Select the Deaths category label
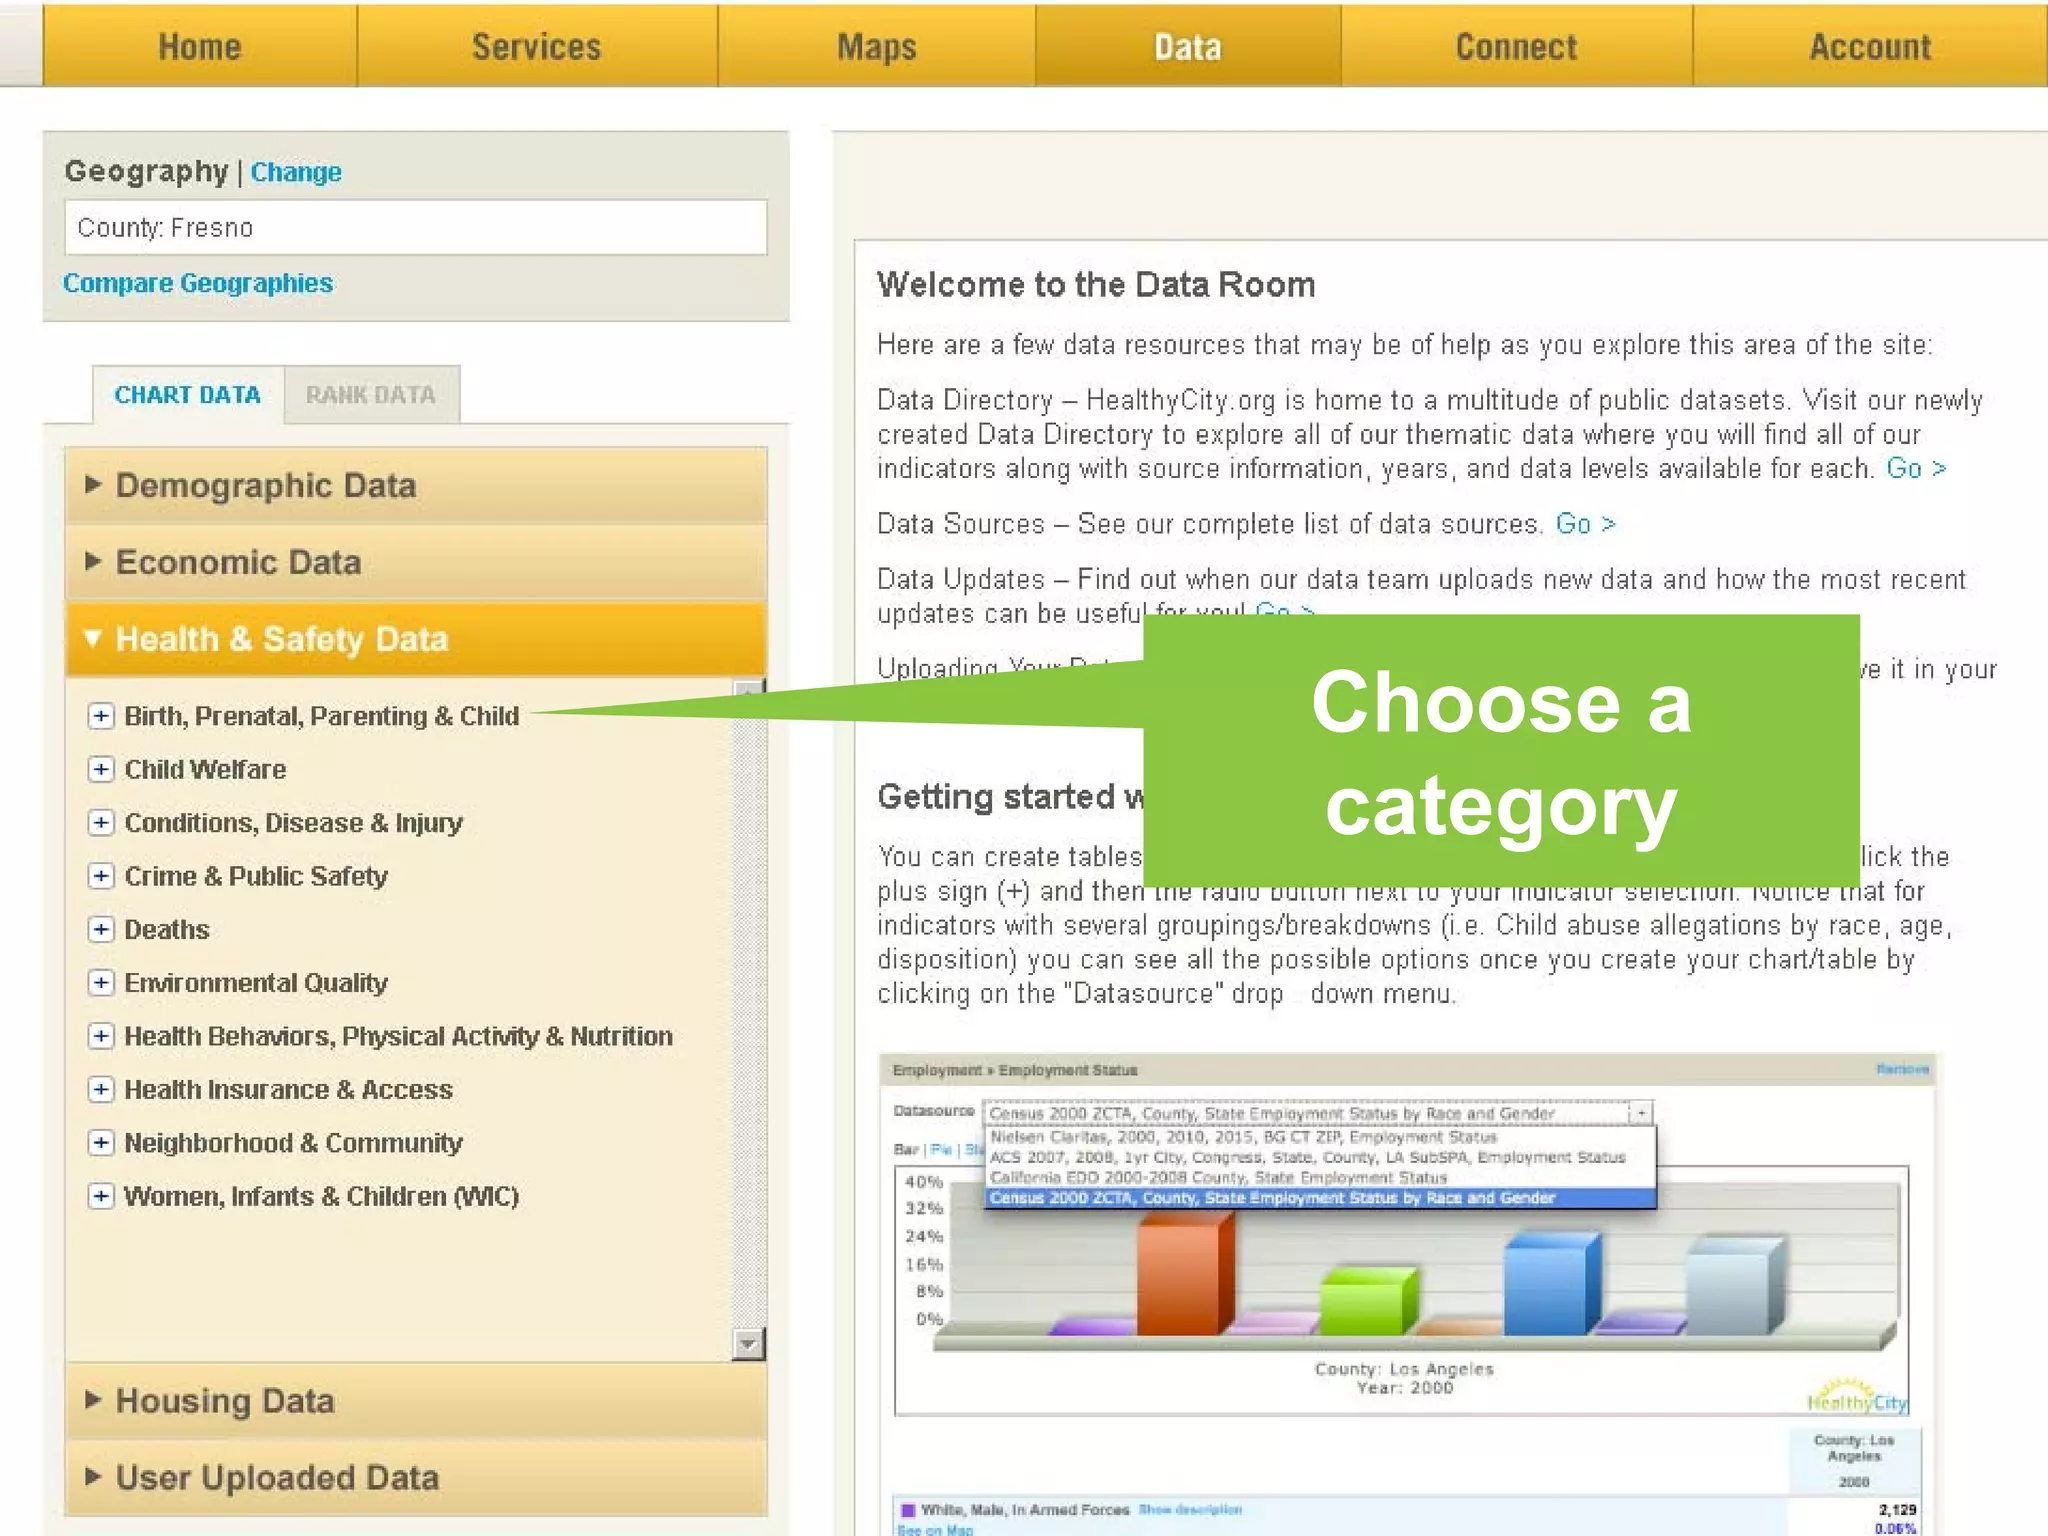Image resolution: width=2048 pixels, height=1536 pixels. (x=167, y=929)
